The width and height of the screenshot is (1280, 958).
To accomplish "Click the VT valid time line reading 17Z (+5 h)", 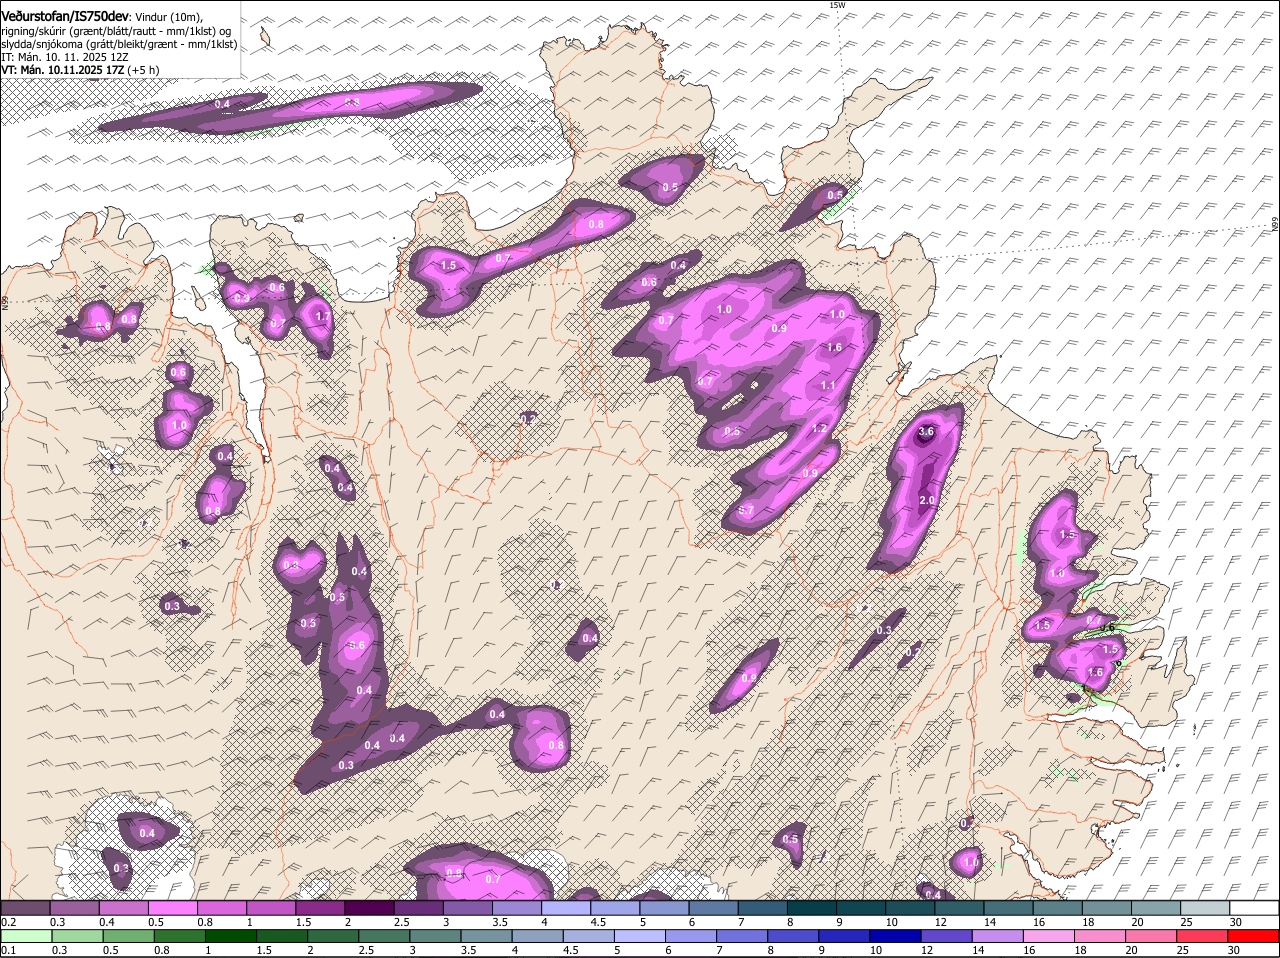I will (81, 69).
